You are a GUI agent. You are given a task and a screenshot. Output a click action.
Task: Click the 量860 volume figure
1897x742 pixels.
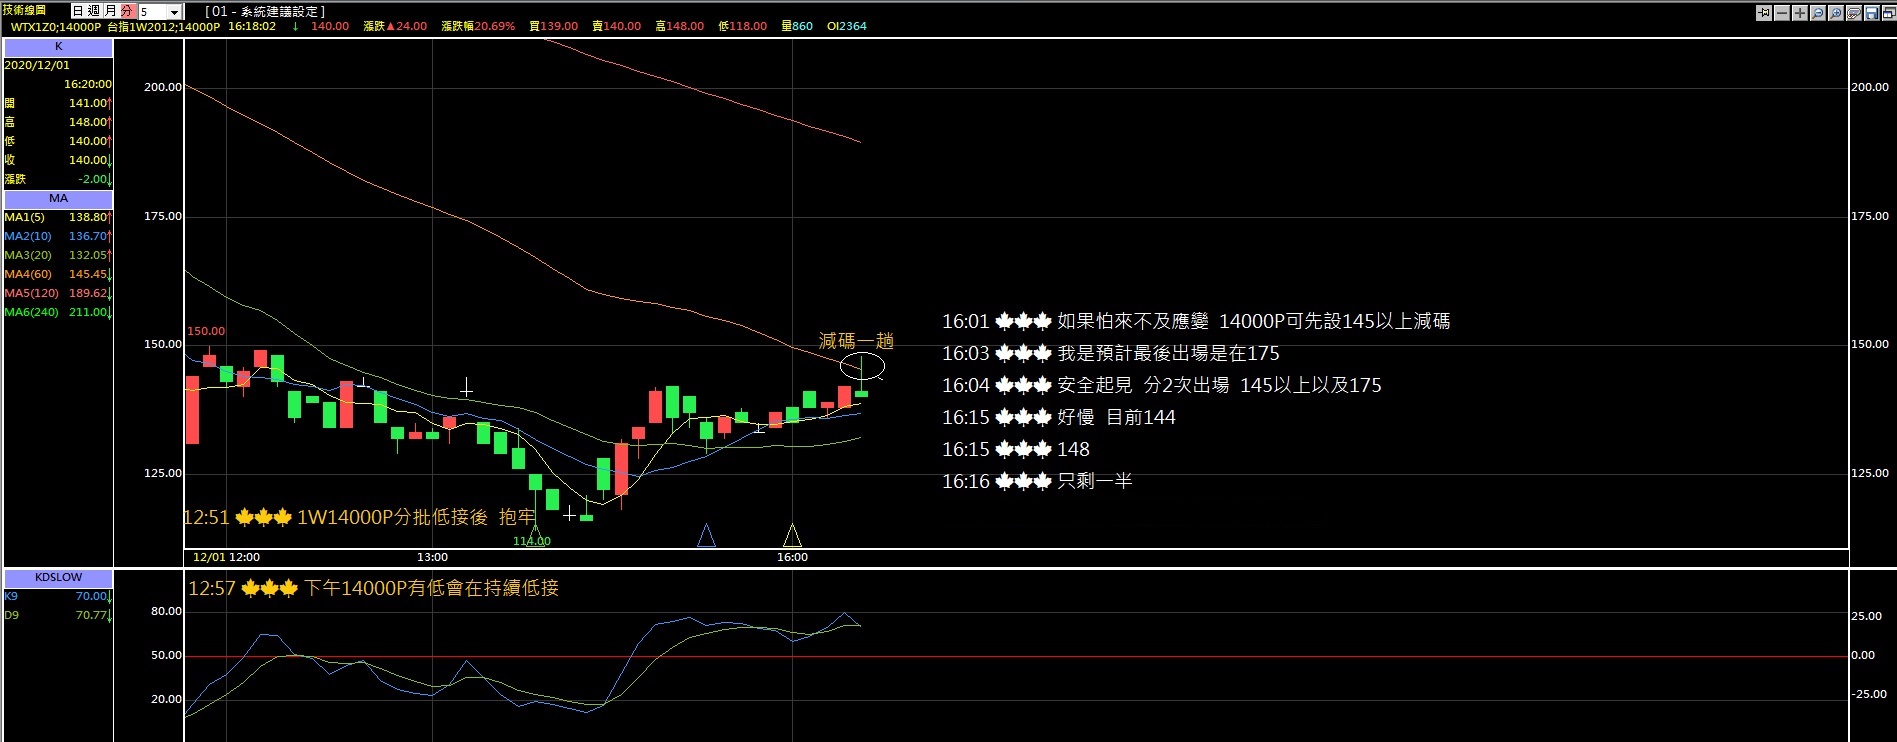point(797,26)
